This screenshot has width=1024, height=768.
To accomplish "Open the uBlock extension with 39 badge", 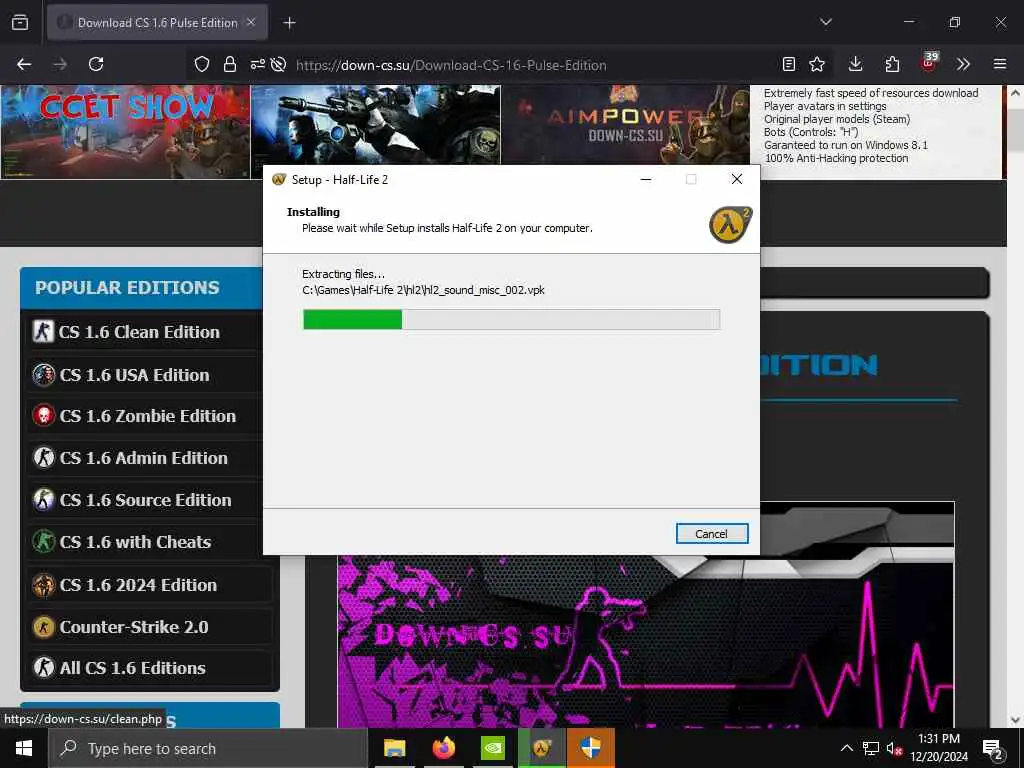I will click(929, 63).
